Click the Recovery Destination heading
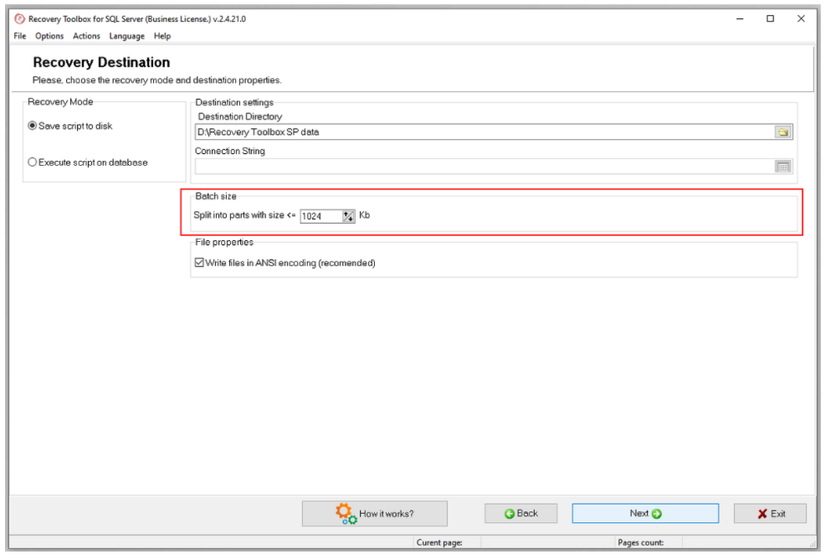Screen dimensions: 825x555 tap(102, 62)
